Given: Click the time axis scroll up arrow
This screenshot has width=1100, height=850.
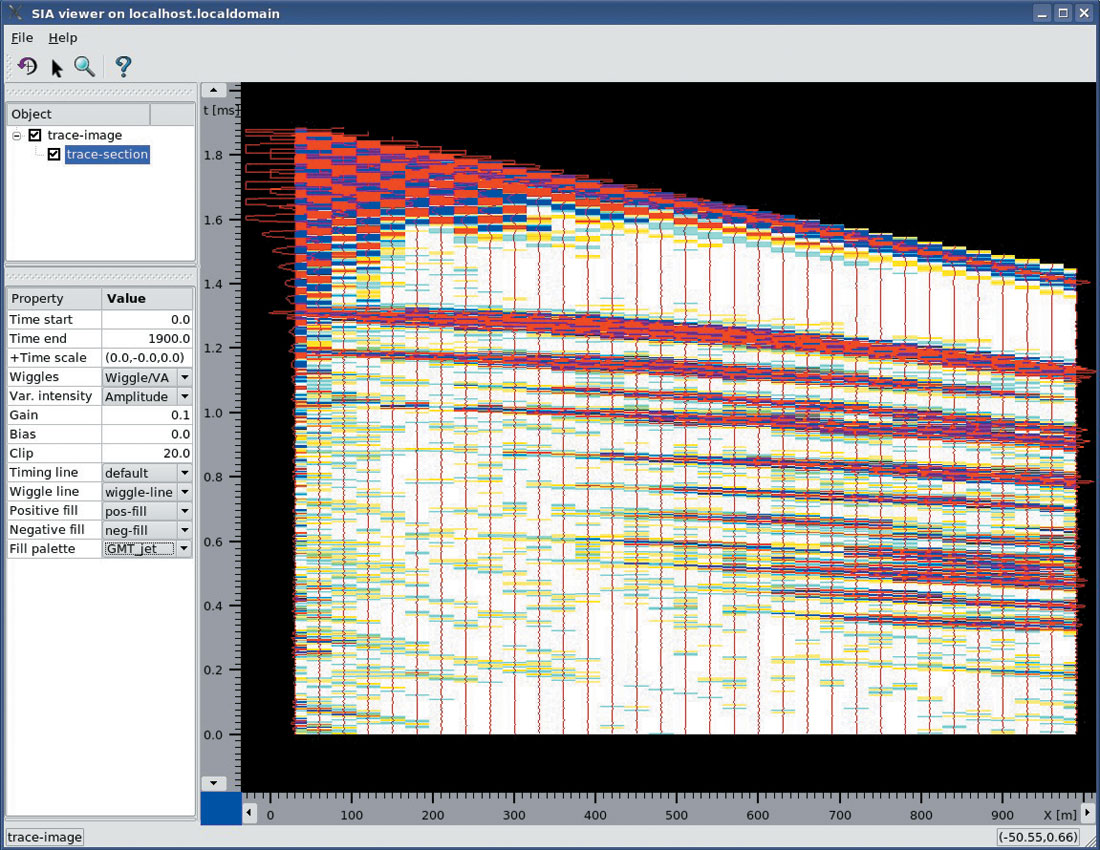Looking at the screenshot, I should pos(213,90).
